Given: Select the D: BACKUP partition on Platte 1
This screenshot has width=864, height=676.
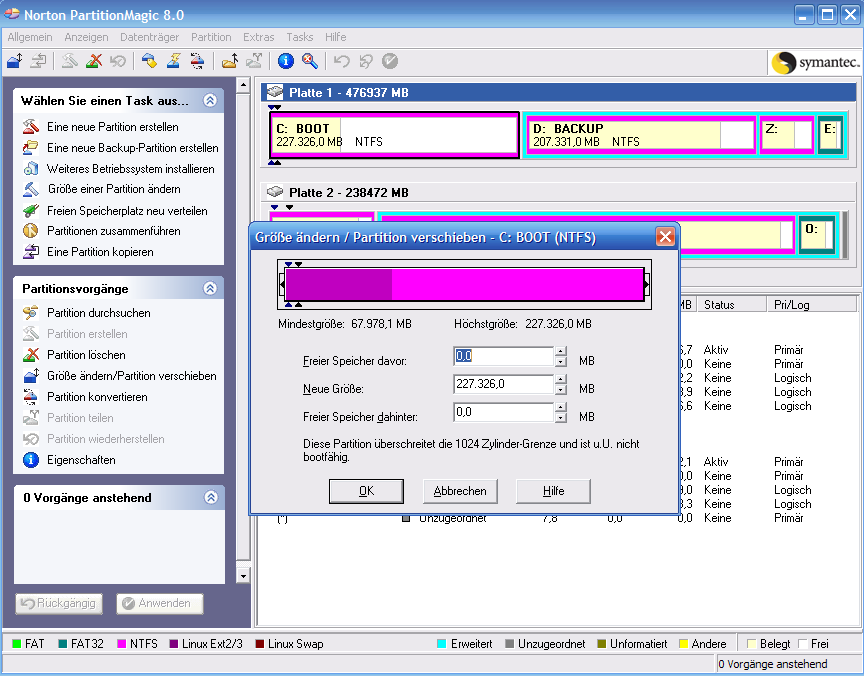Looking at the screenshot, I should coord(639,135).
